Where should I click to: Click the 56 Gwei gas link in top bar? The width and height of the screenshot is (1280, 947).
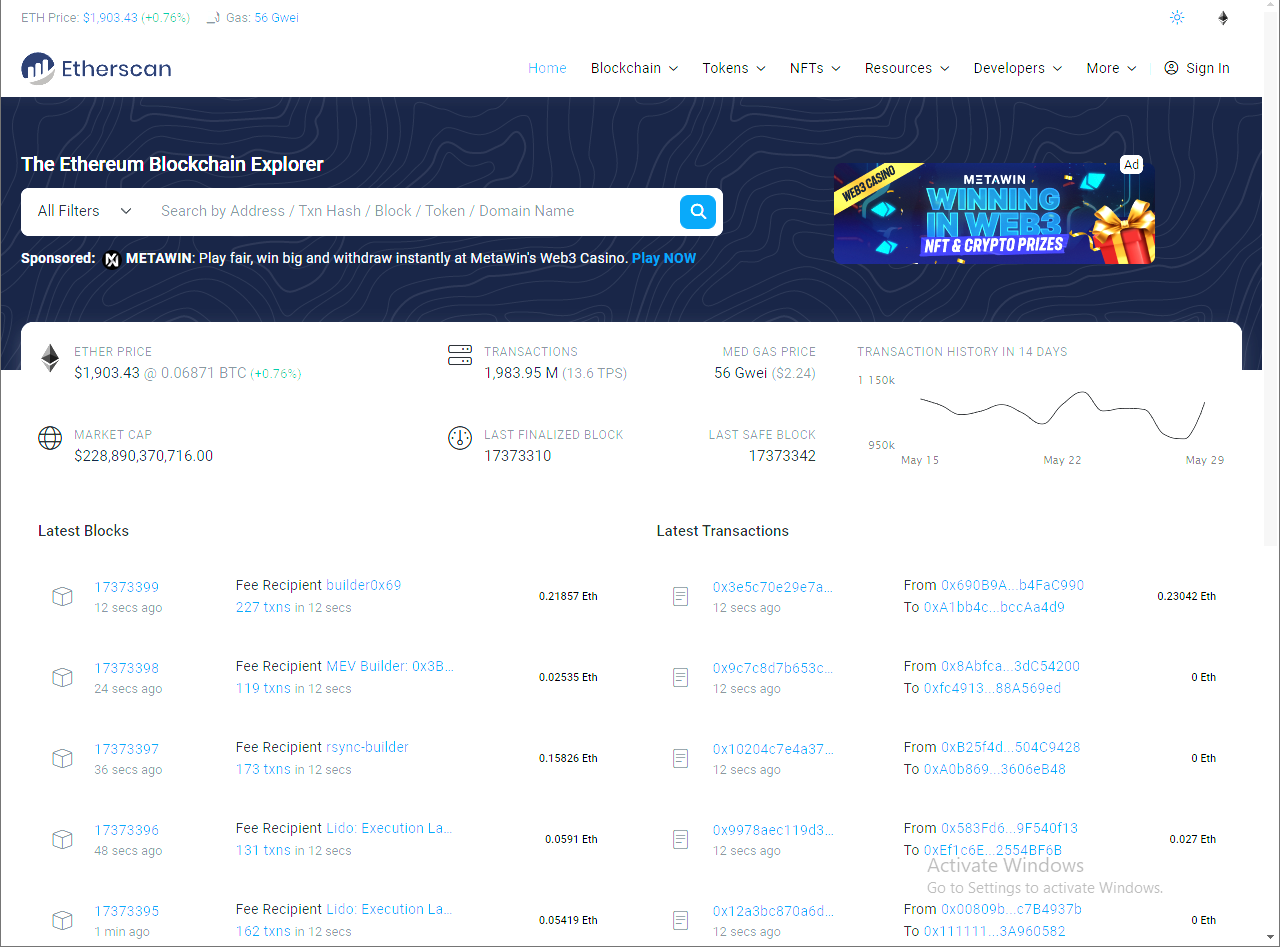[276, 18]
